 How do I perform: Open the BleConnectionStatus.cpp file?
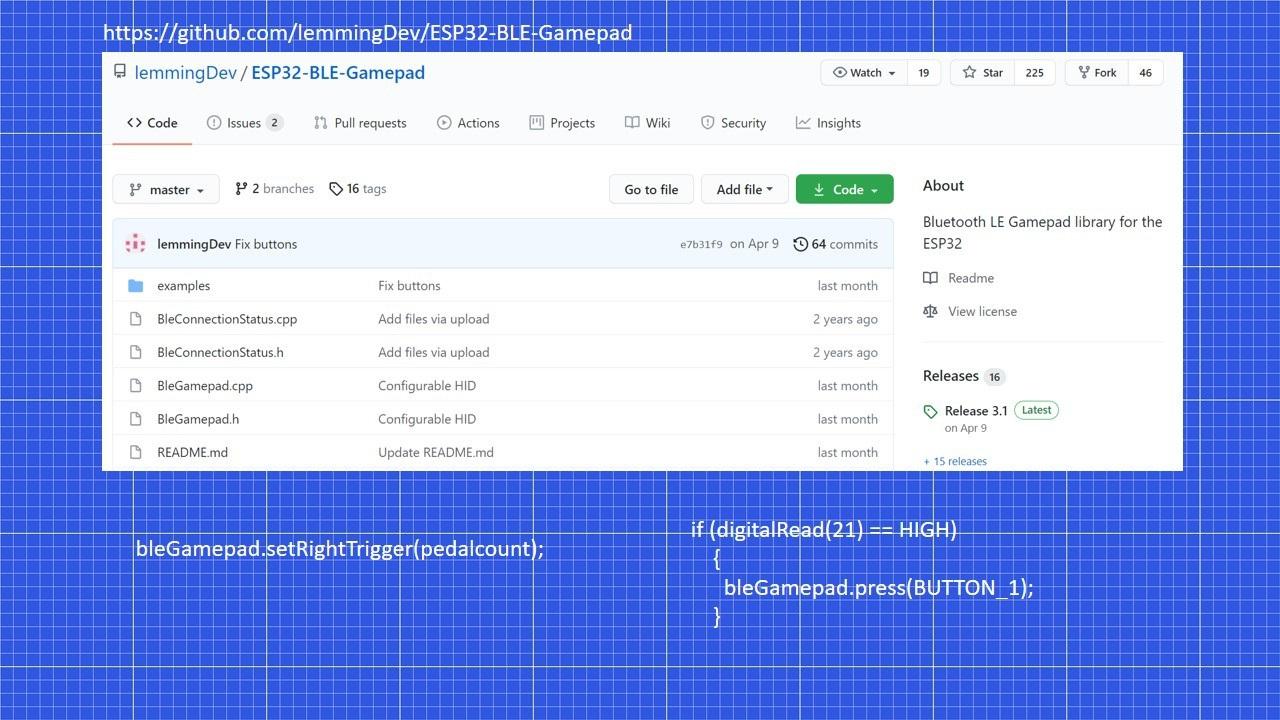(x=227, y=319)
